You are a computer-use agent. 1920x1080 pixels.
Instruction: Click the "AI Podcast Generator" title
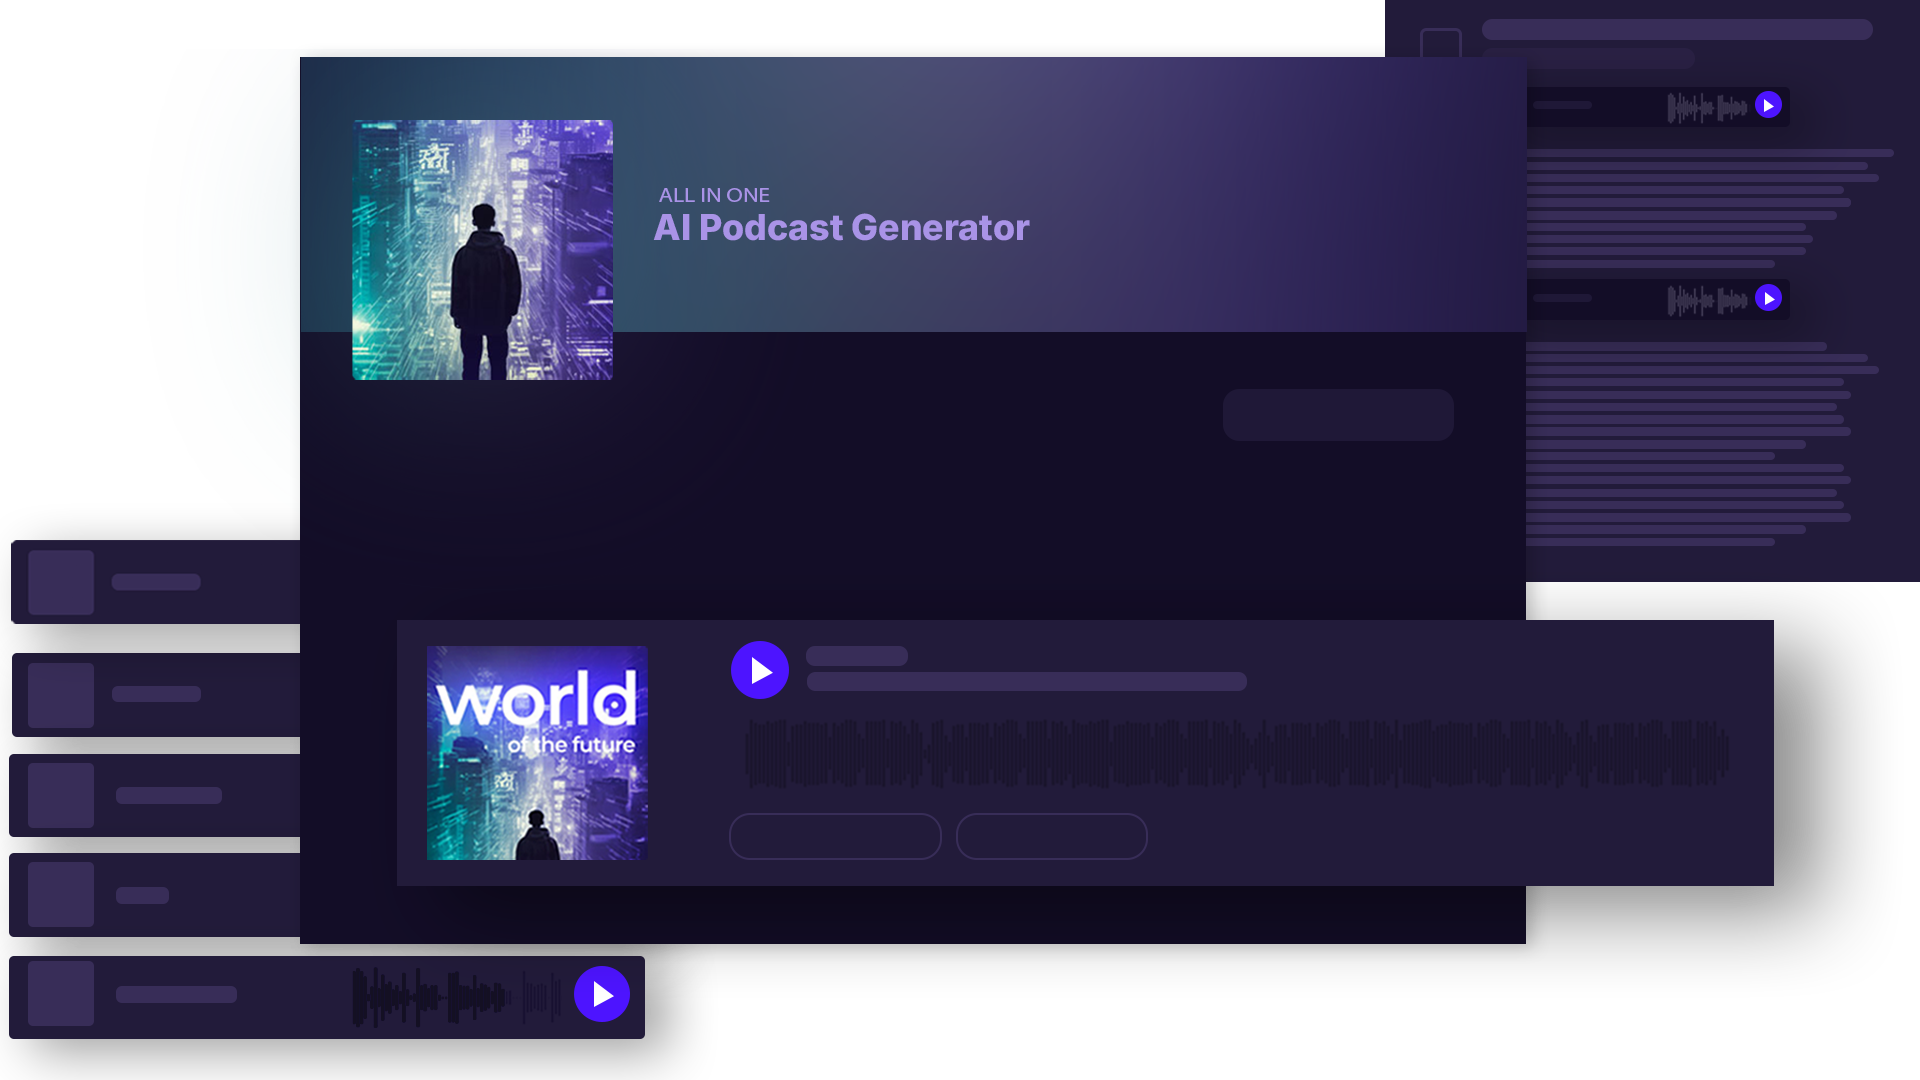[x=841, y=228]
